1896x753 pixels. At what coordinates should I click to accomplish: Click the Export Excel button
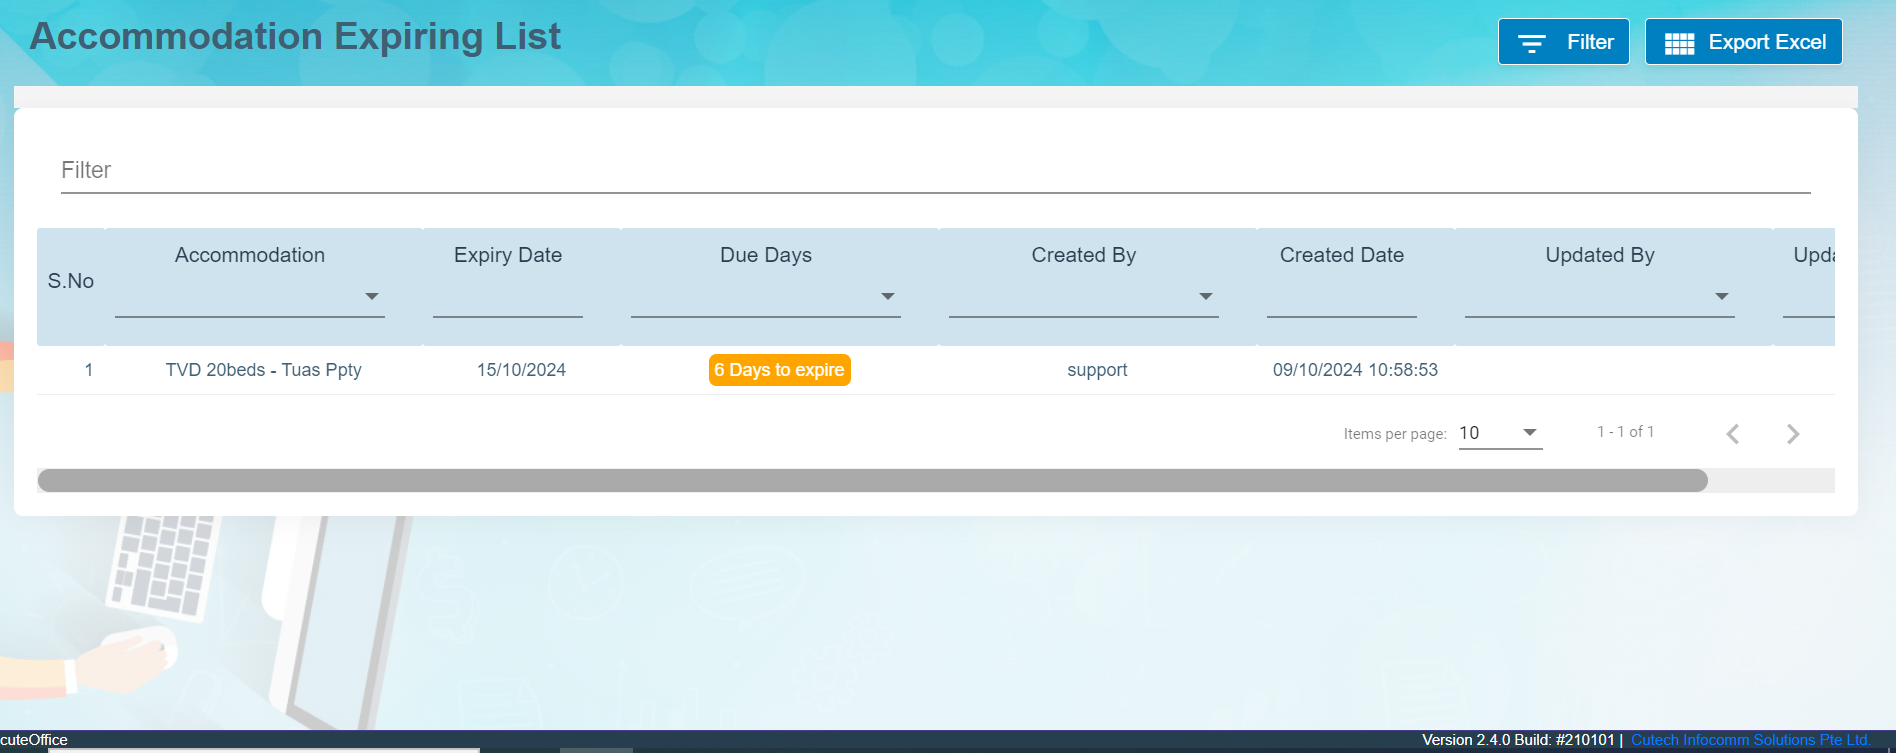1743,42
